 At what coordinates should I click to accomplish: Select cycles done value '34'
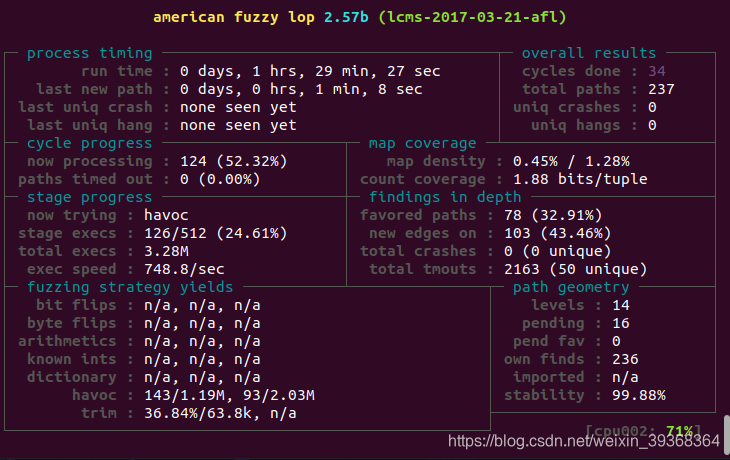click(657, 71)
